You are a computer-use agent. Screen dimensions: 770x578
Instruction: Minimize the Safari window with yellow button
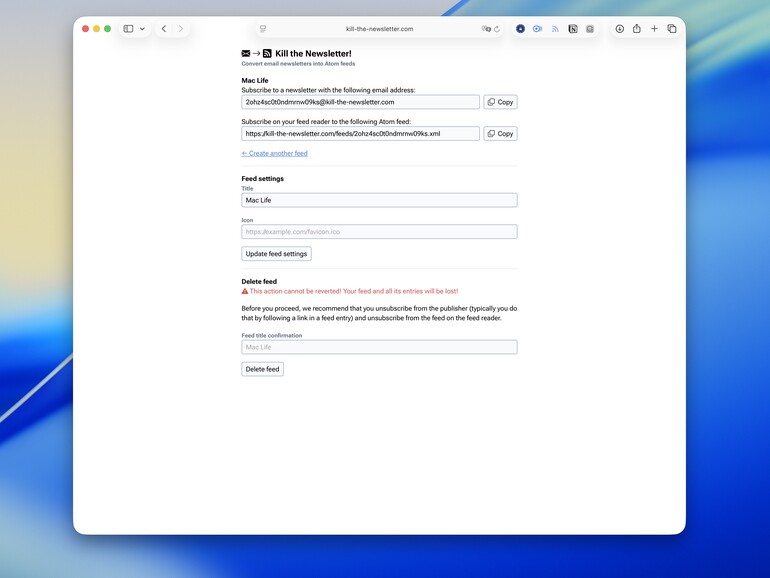[x=97, y=29]
